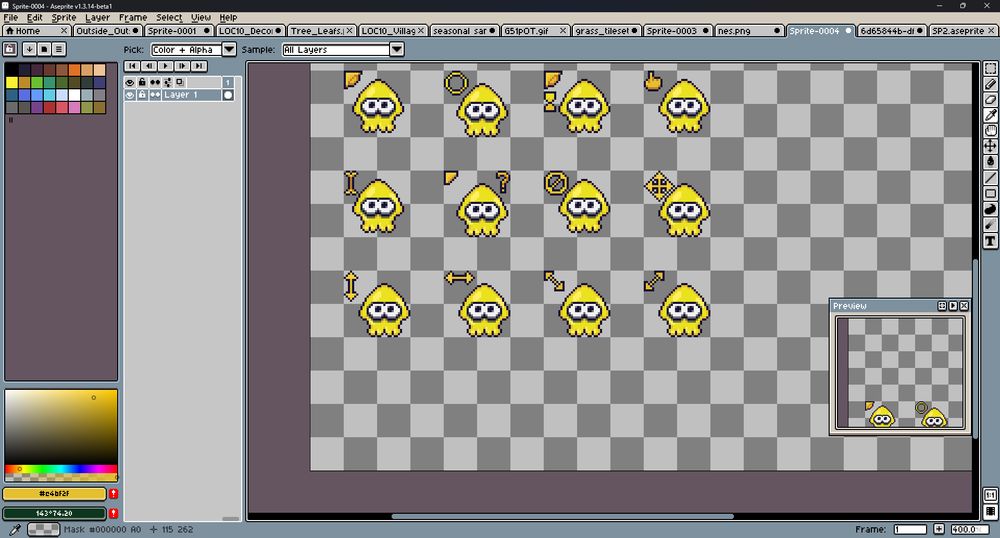Go to first frame
1000x538 pixels.
tap(132, 66)
